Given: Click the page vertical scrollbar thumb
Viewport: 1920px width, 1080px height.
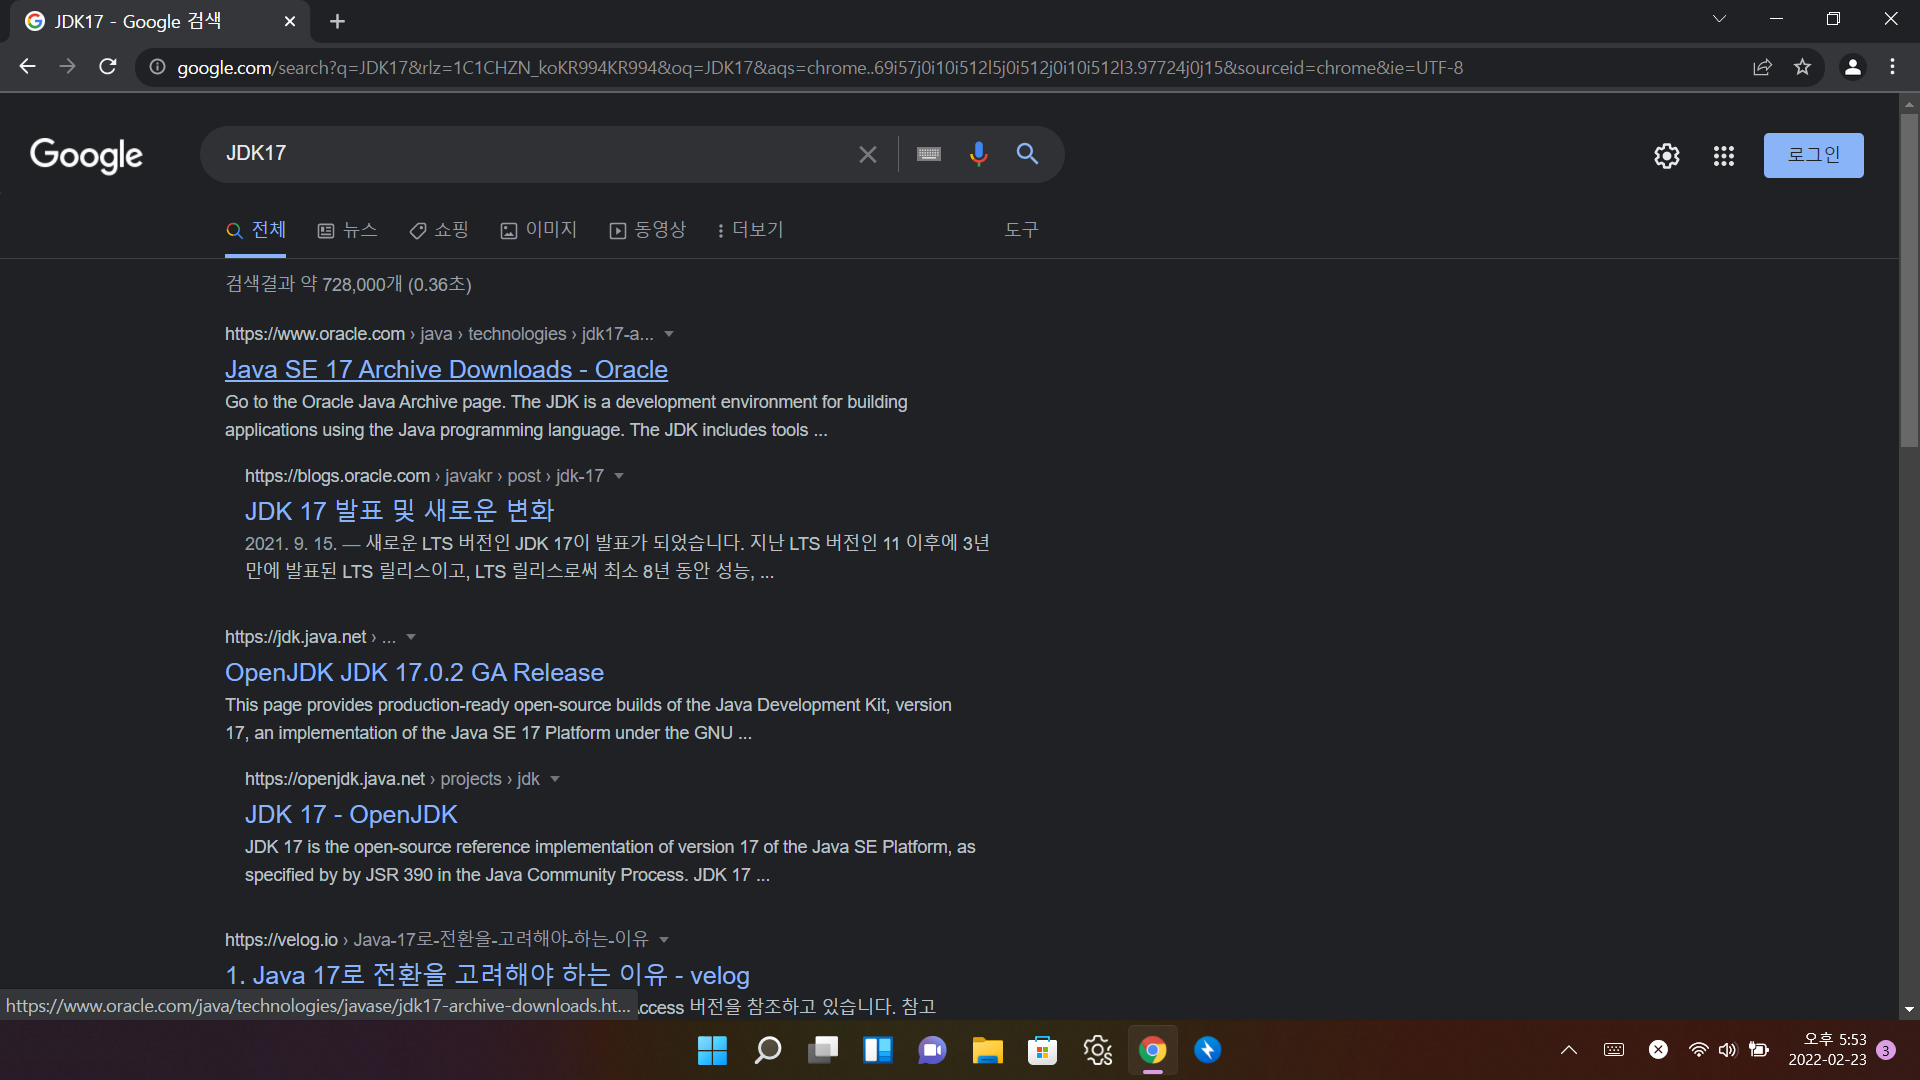Looking at the screenshot, I should click(x=1908, y=280).
